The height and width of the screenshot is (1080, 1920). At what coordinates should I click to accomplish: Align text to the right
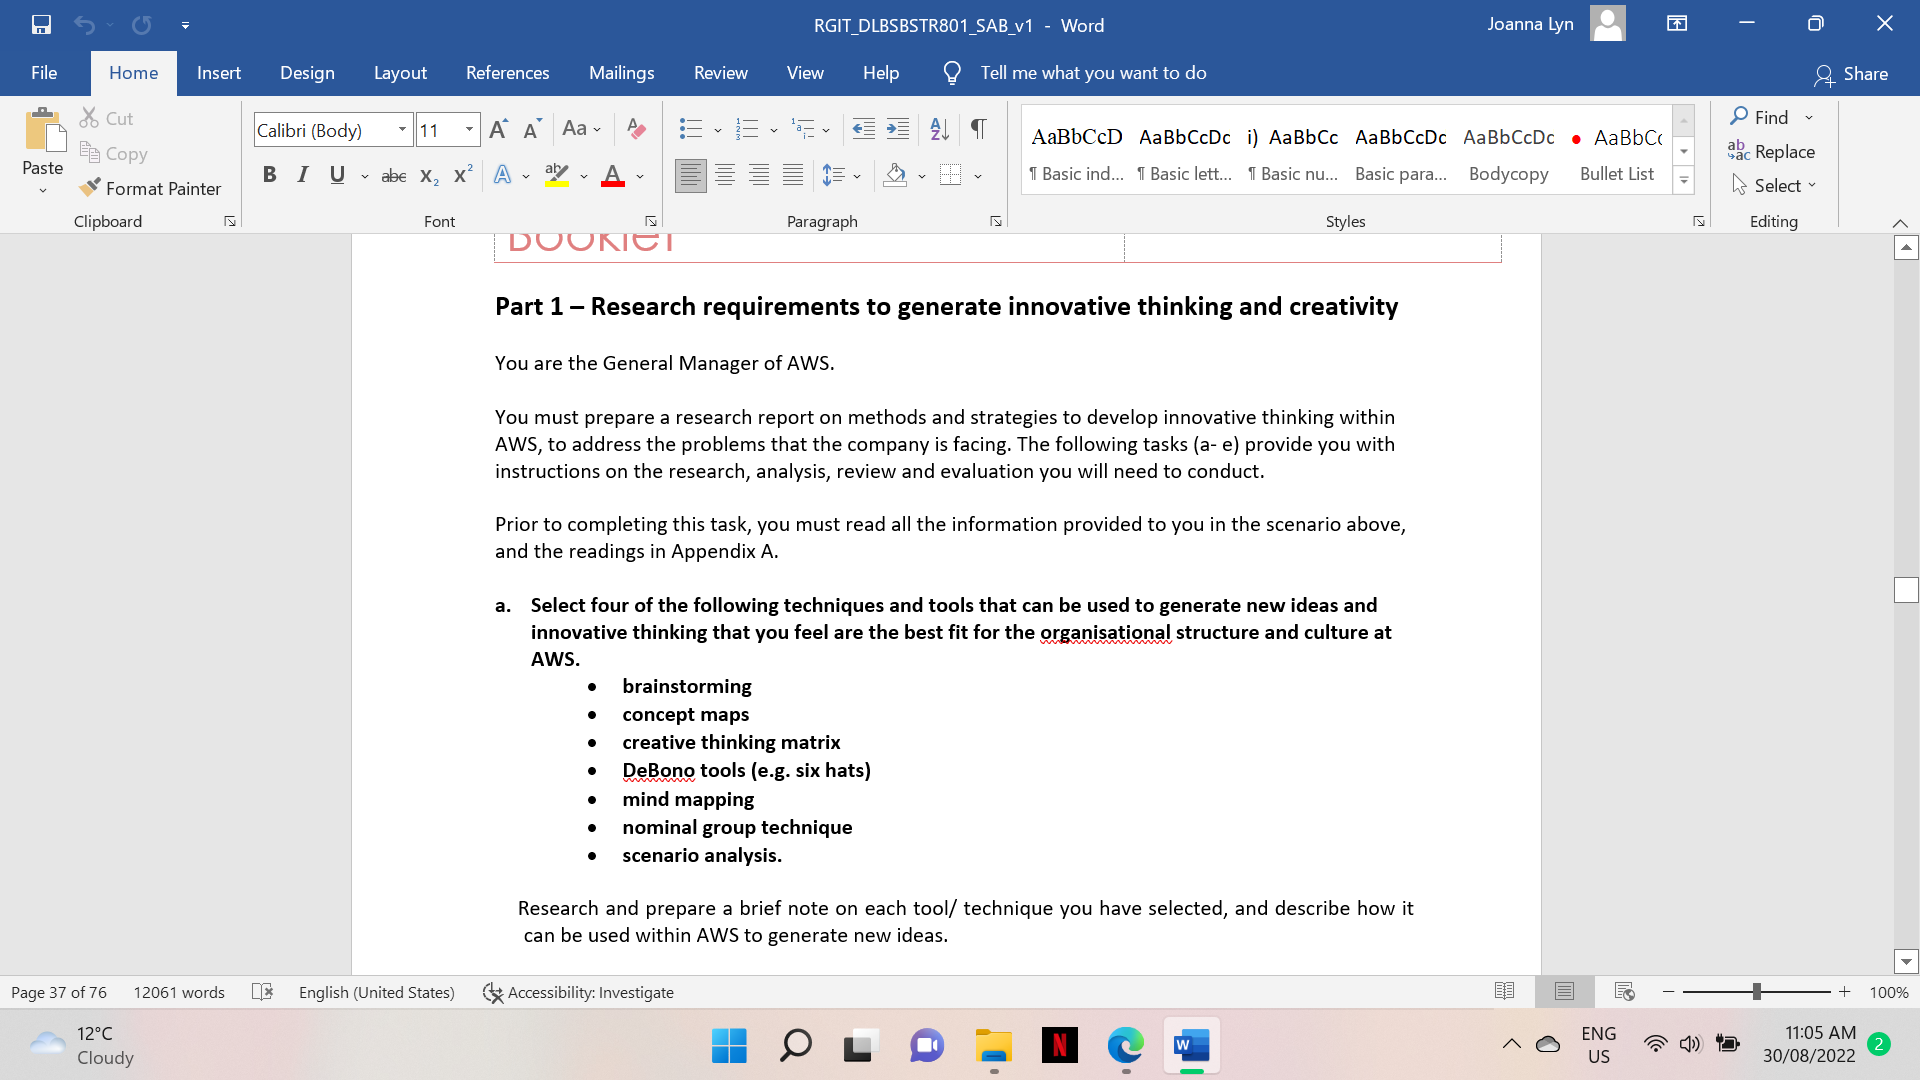point(759,176)
